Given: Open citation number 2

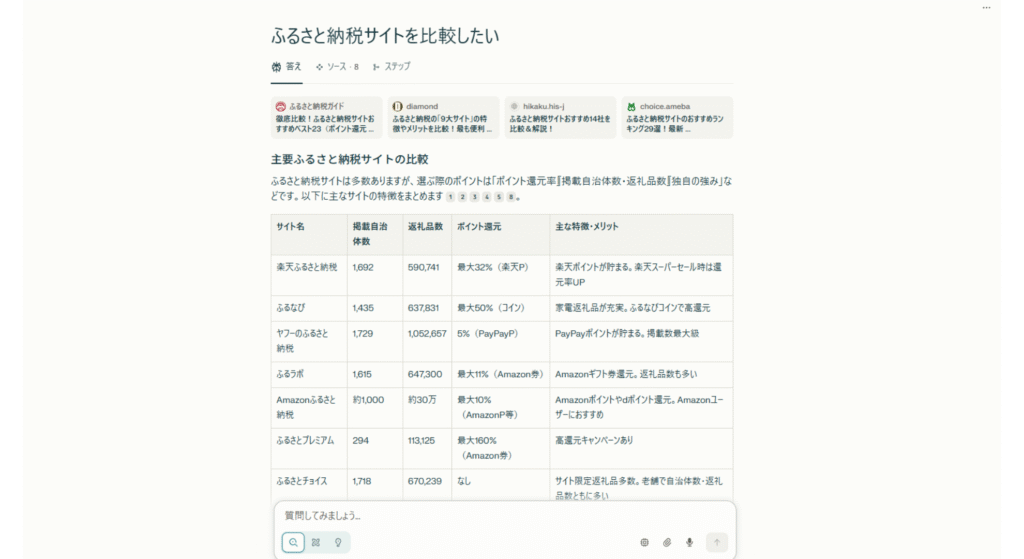Looking at the screenshot, I should coord(462,197).
